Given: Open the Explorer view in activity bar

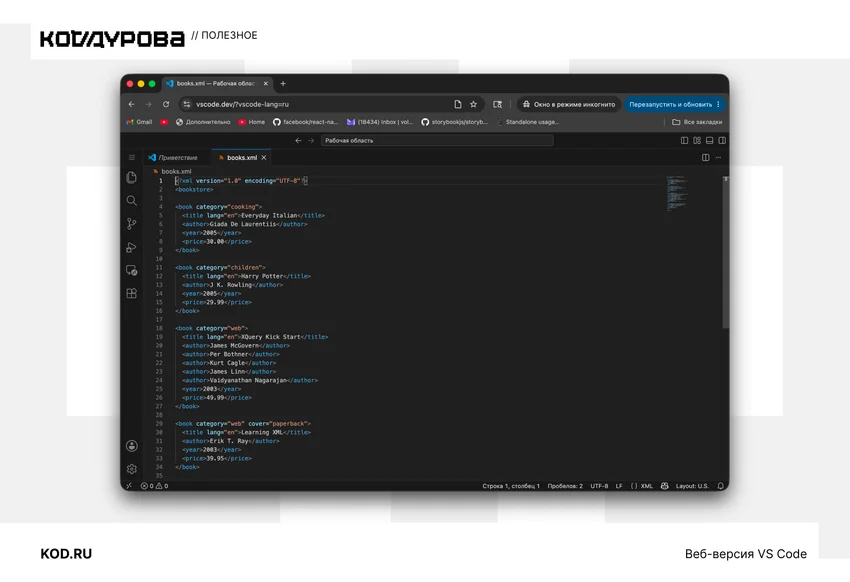Looking at the screenshot, I should tap(131, 177).
